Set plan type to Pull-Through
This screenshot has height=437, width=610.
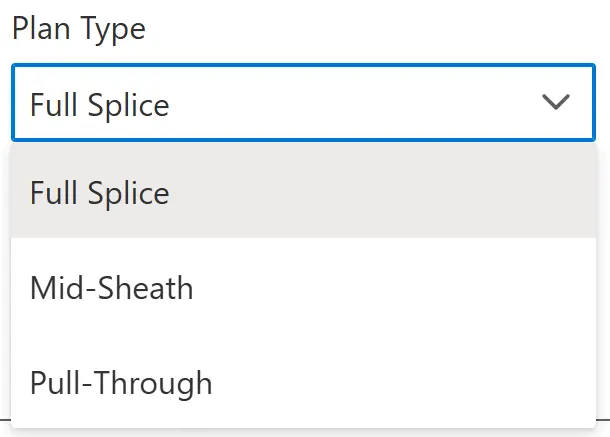click(121, 383)
